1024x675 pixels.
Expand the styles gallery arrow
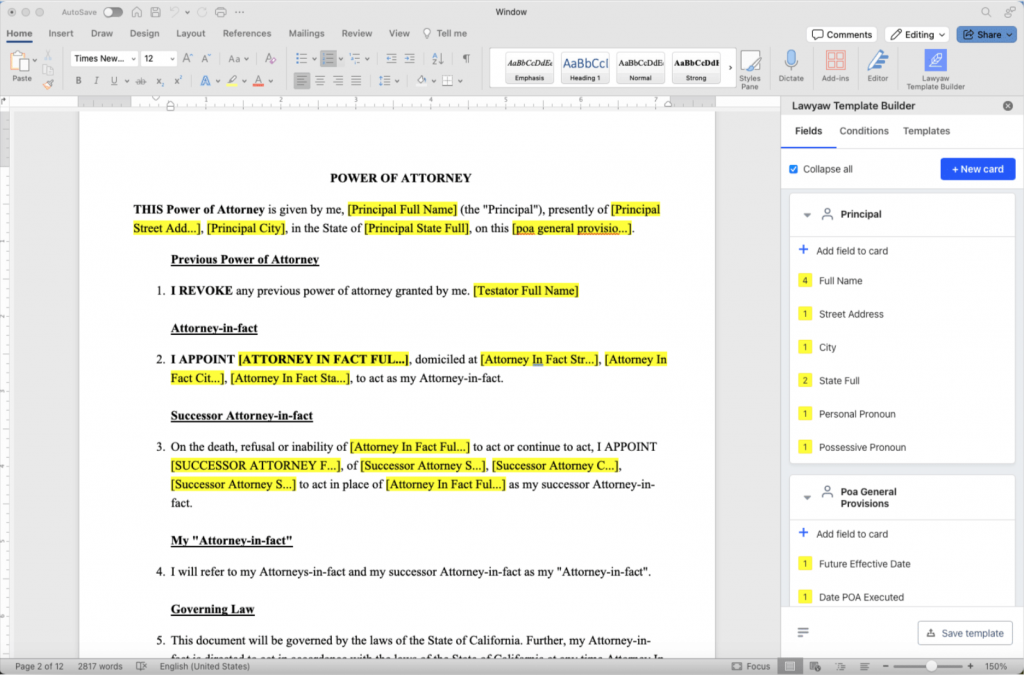(x=730, y=67)
